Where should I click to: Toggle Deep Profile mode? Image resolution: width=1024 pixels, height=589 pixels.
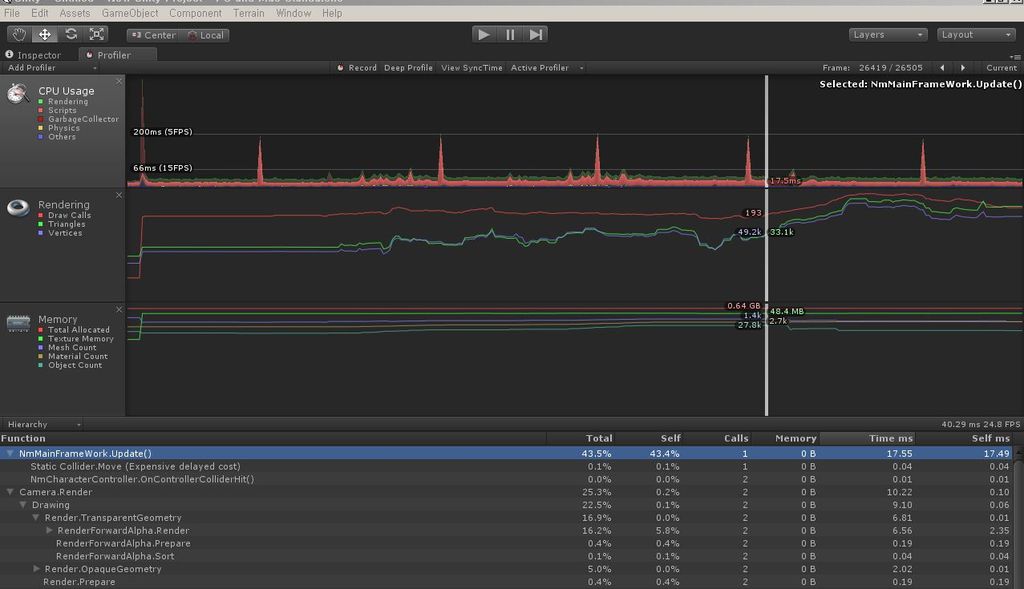point(408,68)
